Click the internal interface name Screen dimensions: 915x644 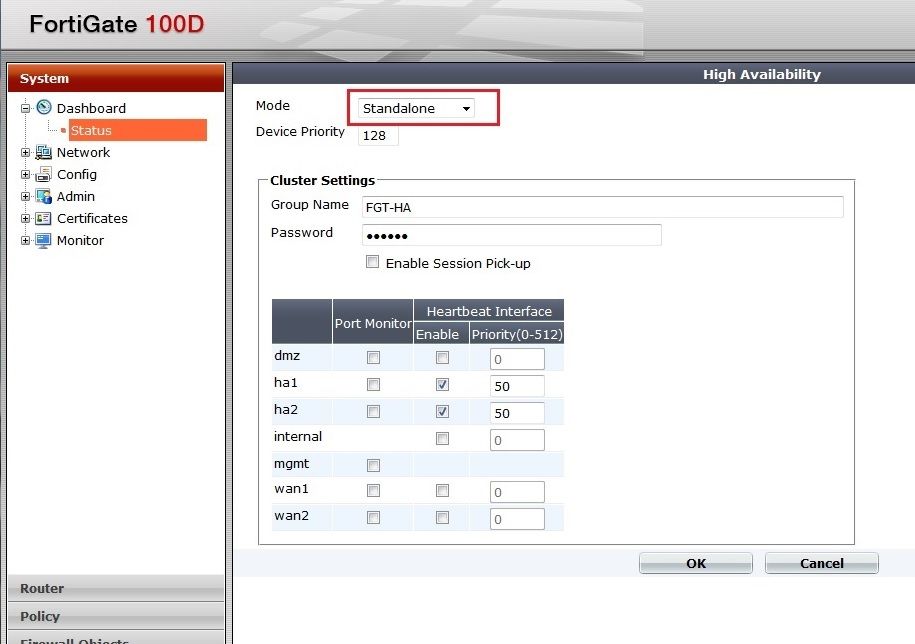(298, 436)
